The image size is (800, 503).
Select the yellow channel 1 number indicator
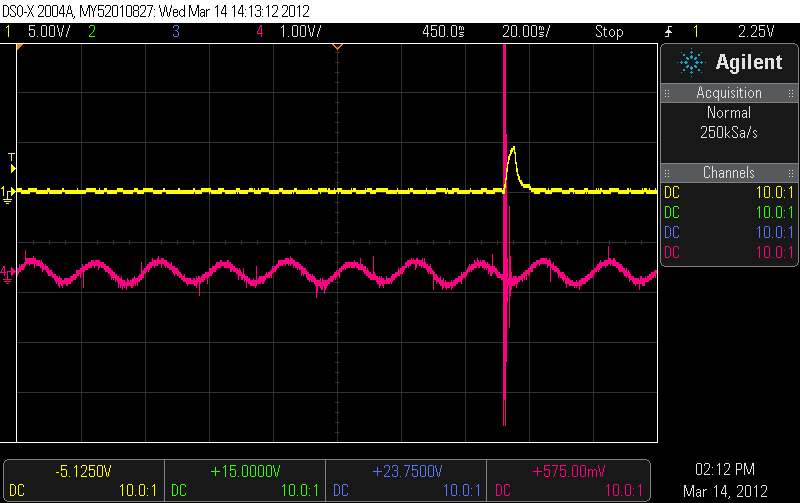[x=8, y=32]
